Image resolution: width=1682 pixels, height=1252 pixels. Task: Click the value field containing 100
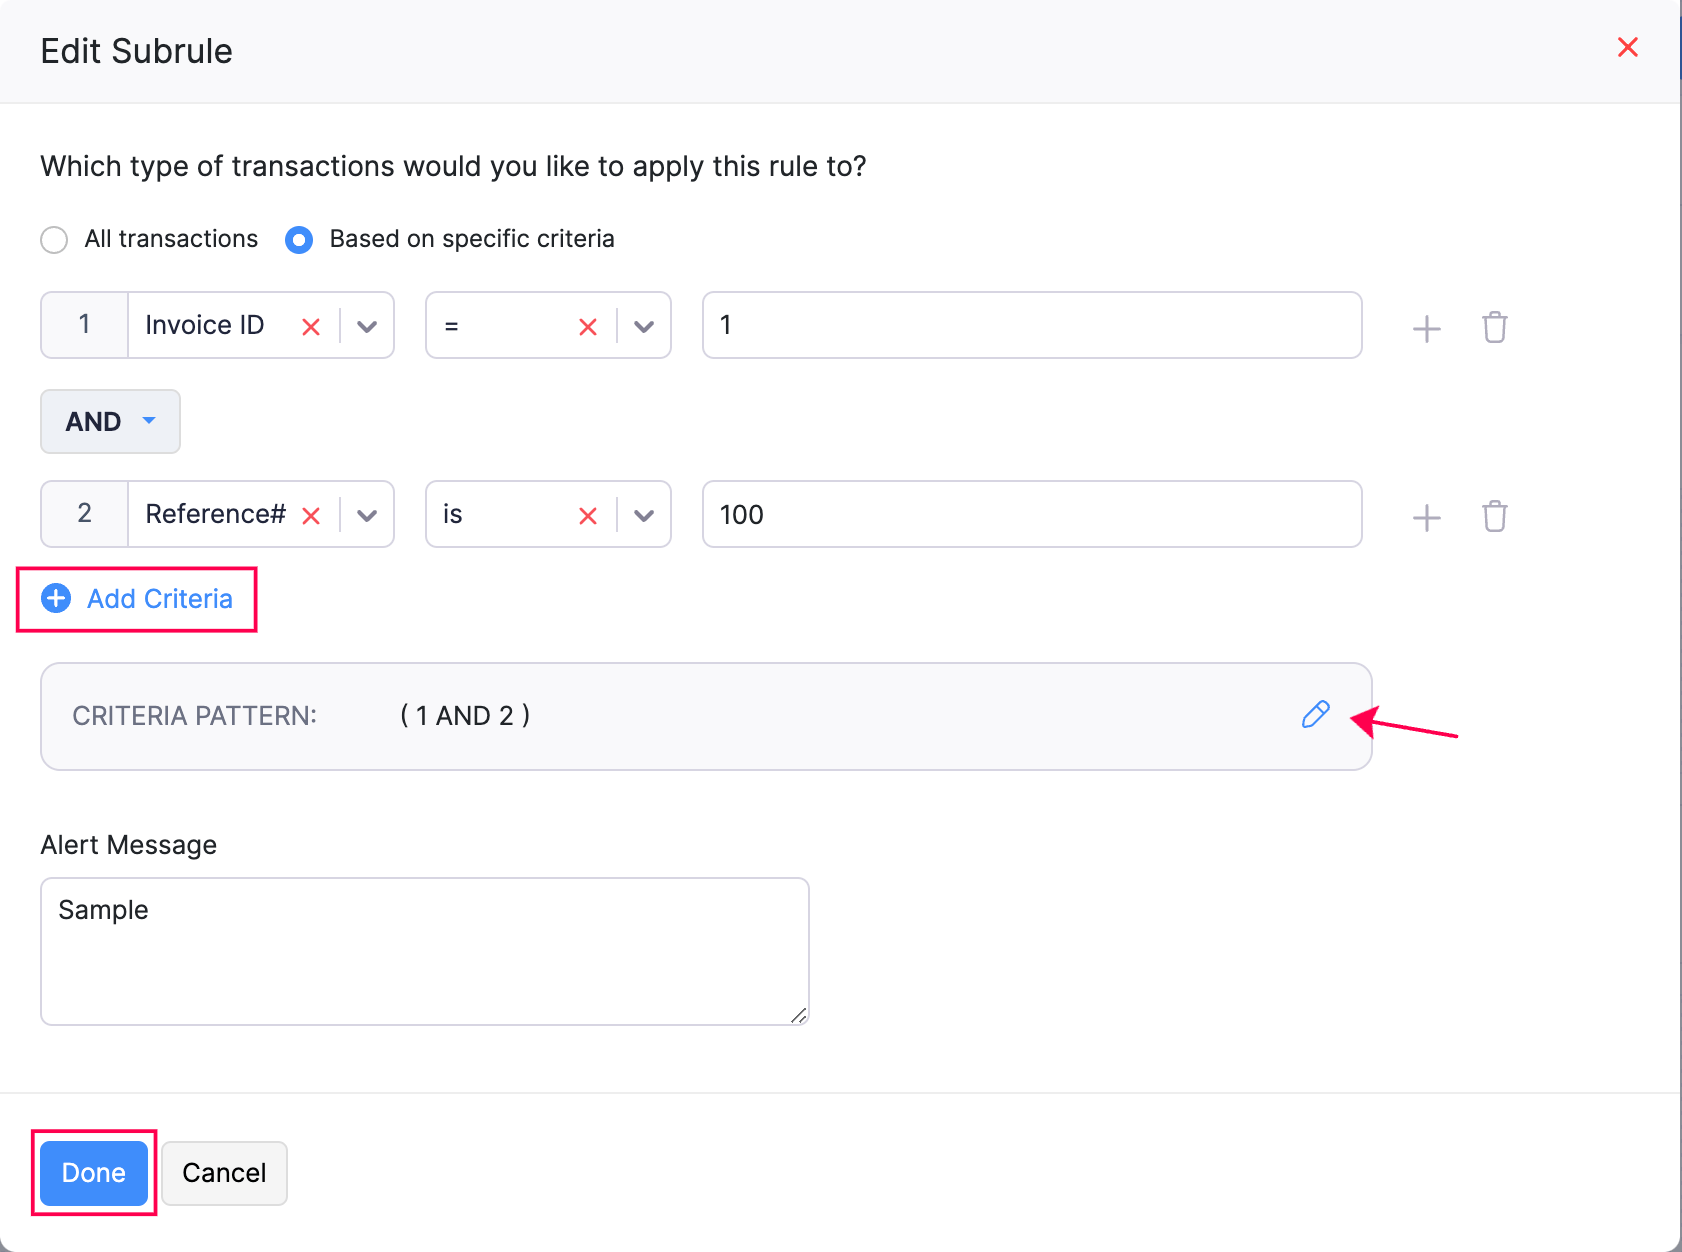coord(1031,515)
